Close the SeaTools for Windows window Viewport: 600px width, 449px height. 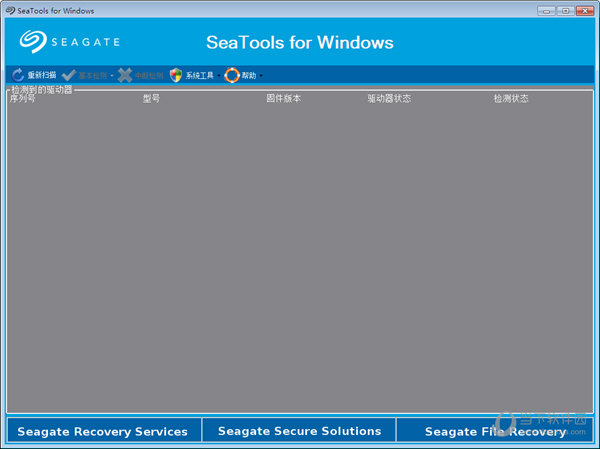[585, 11]
